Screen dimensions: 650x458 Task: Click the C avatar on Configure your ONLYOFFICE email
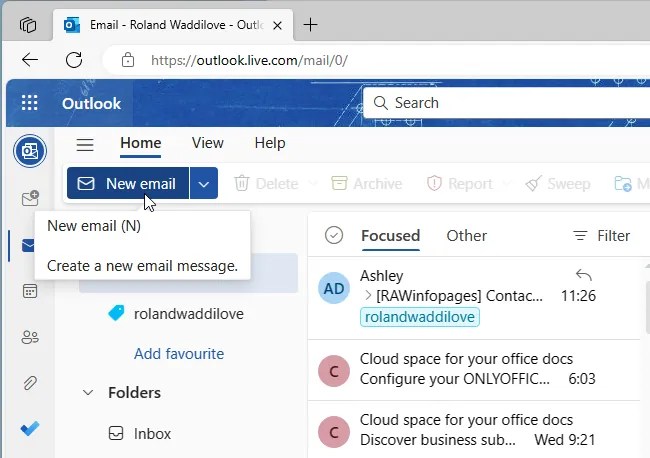click(x=334, y=371)
